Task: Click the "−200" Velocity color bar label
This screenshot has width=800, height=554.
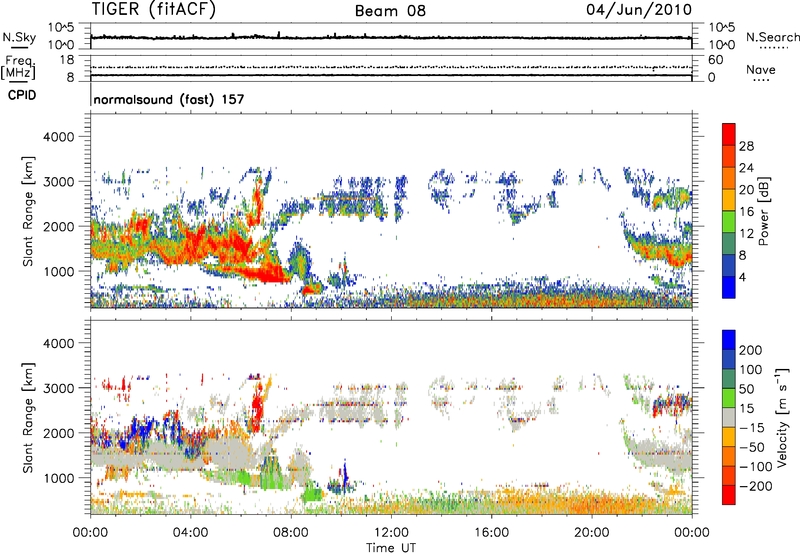Action: [755, 486]
